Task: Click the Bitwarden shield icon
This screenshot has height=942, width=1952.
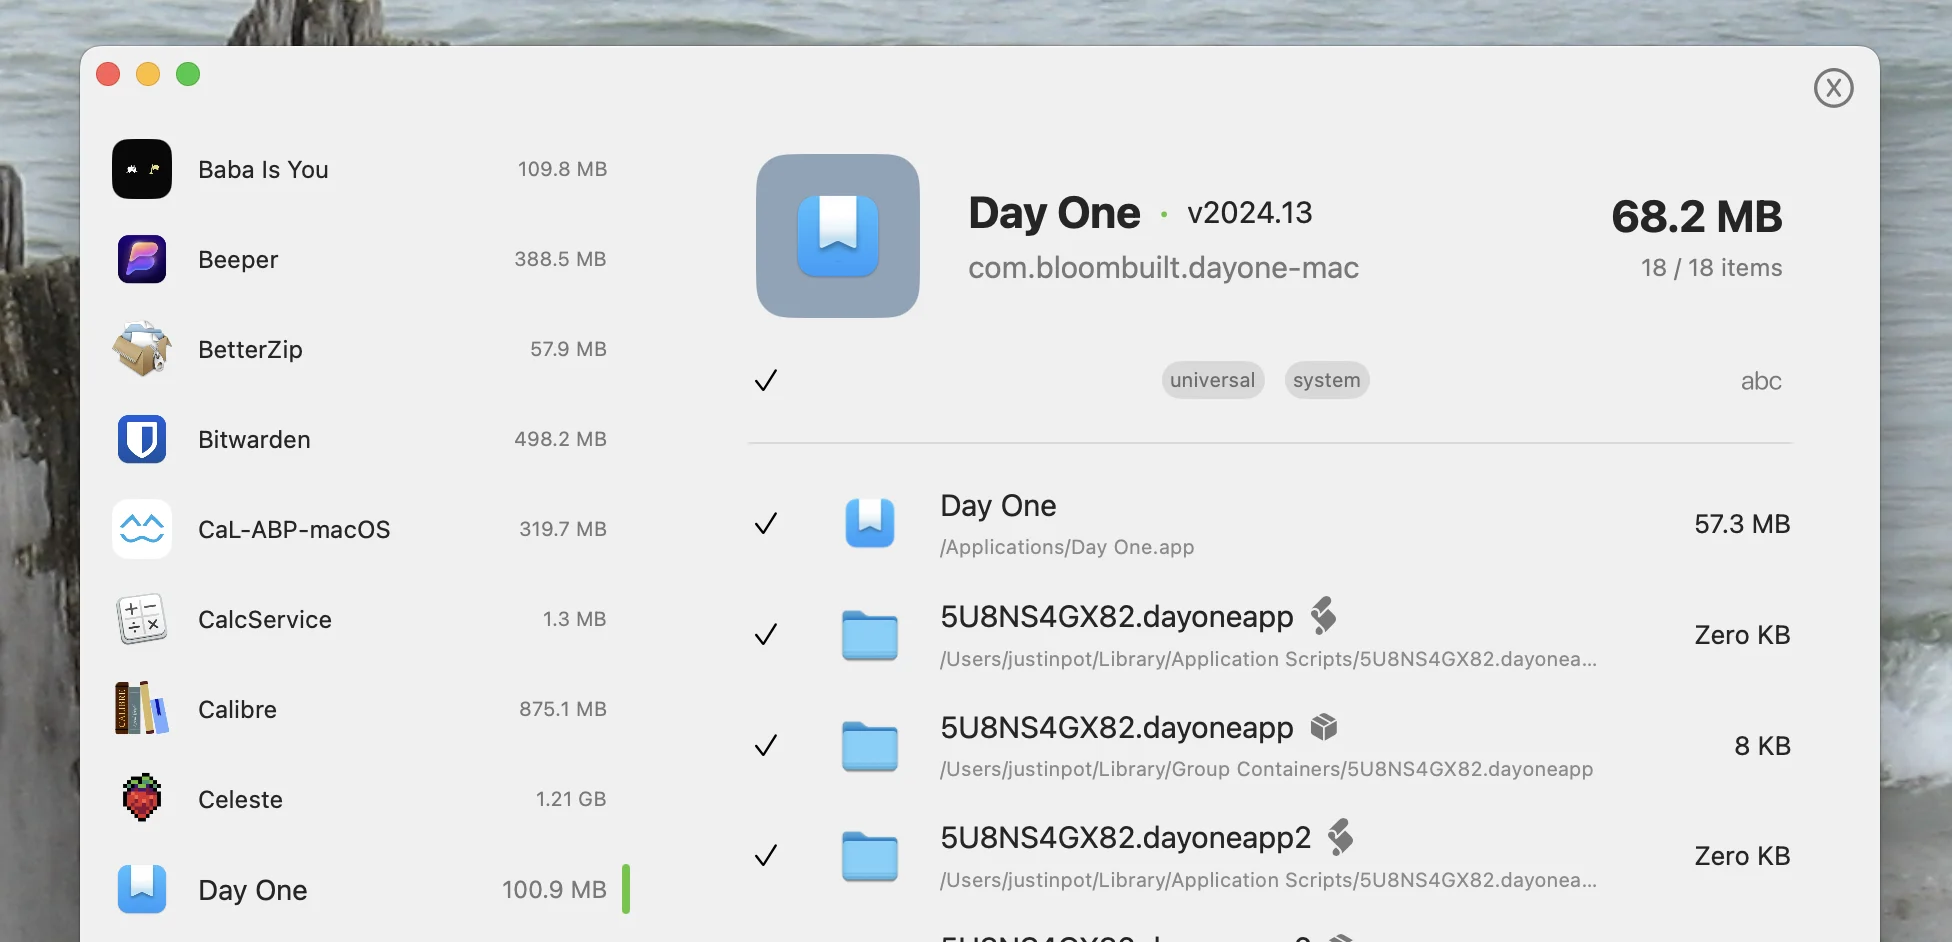Action: pyautogui.click(x=142, y=439)
